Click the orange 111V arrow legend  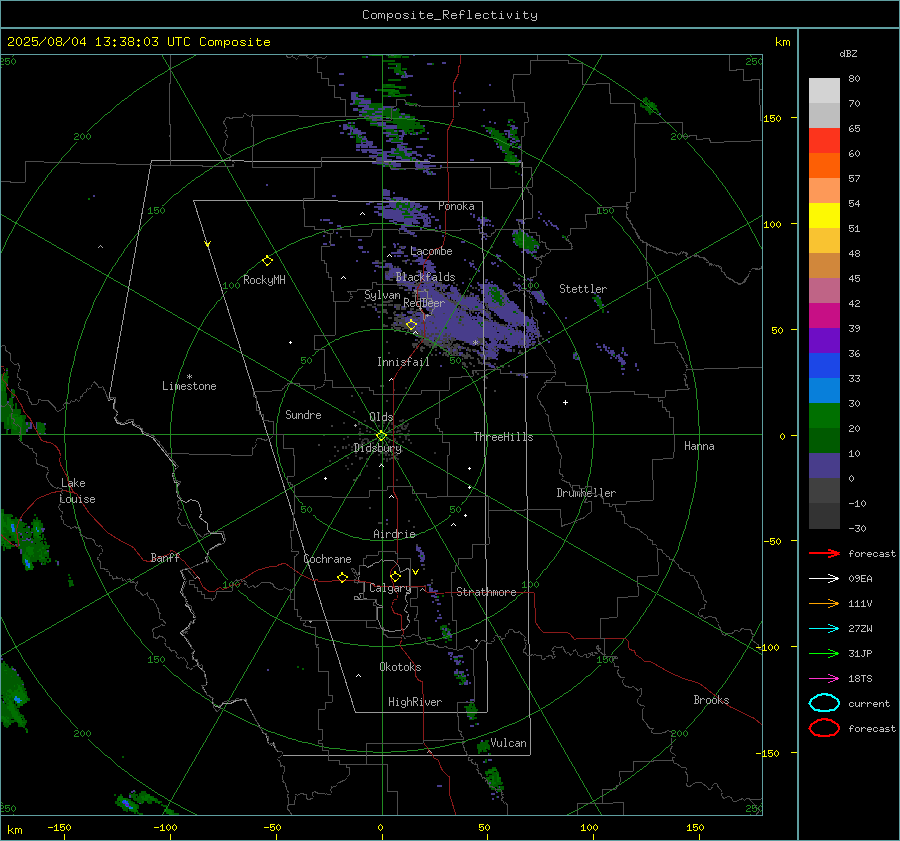coord(824,603)
